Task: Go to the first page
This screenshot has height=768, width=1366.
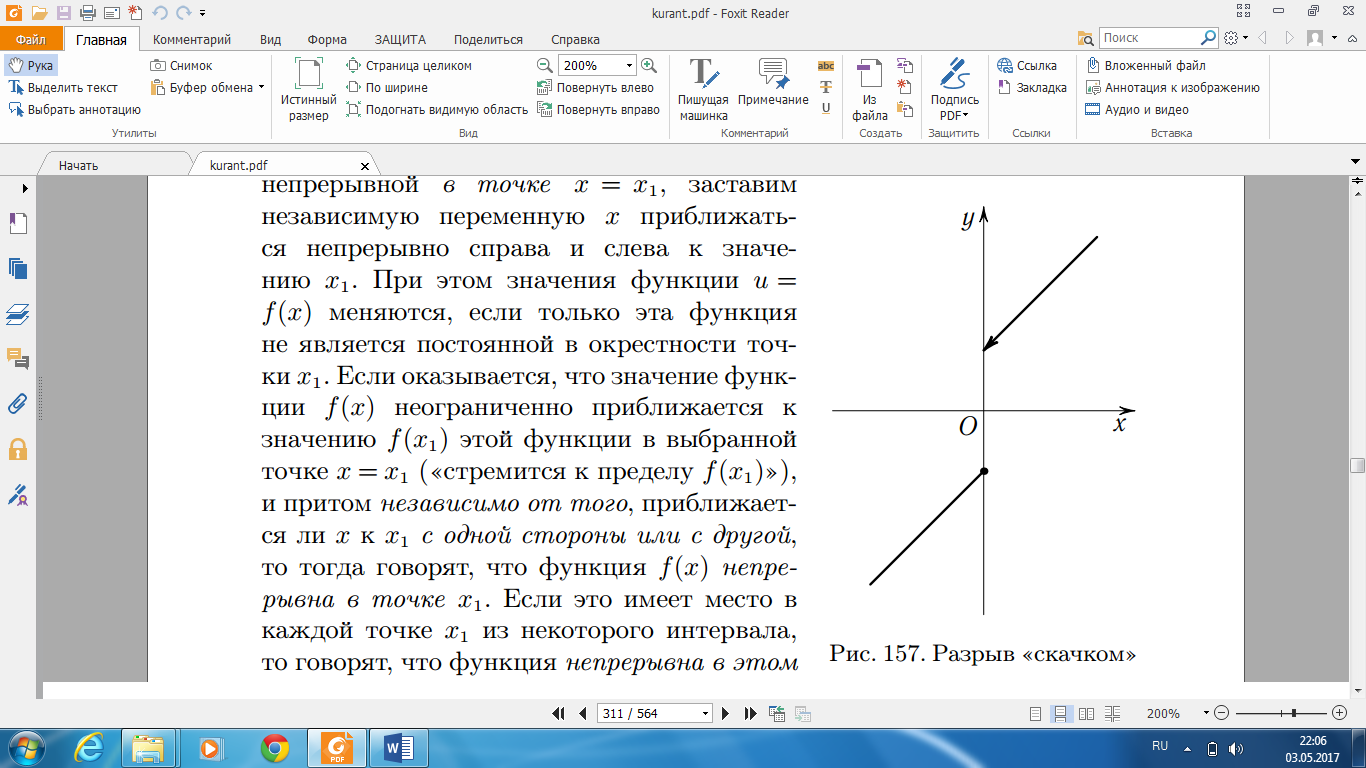Action: 559,714
